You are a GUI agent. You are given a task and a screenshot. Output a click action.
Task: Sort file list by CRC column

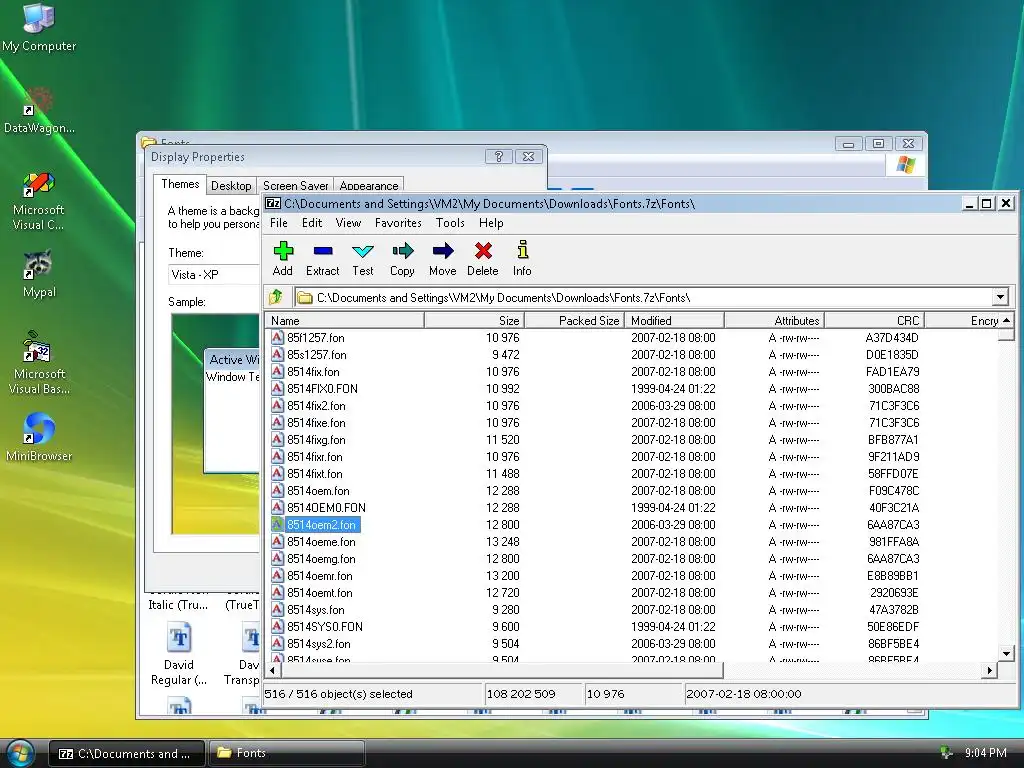pos(874,321)
